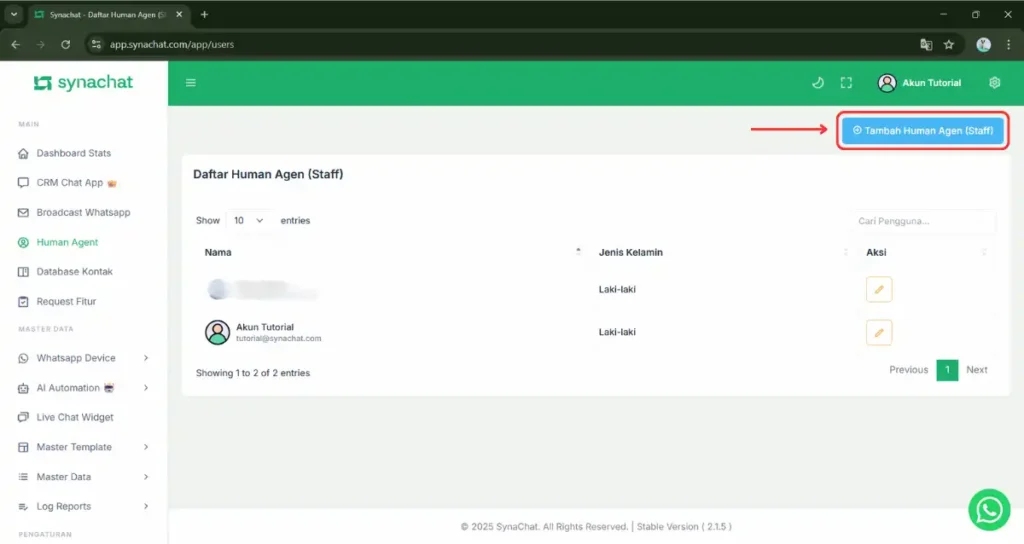Image resolution: width=1024 pixels, height=544 pixels.
Task: Click the Cari Pengguna search field
Action: point(923,221)
